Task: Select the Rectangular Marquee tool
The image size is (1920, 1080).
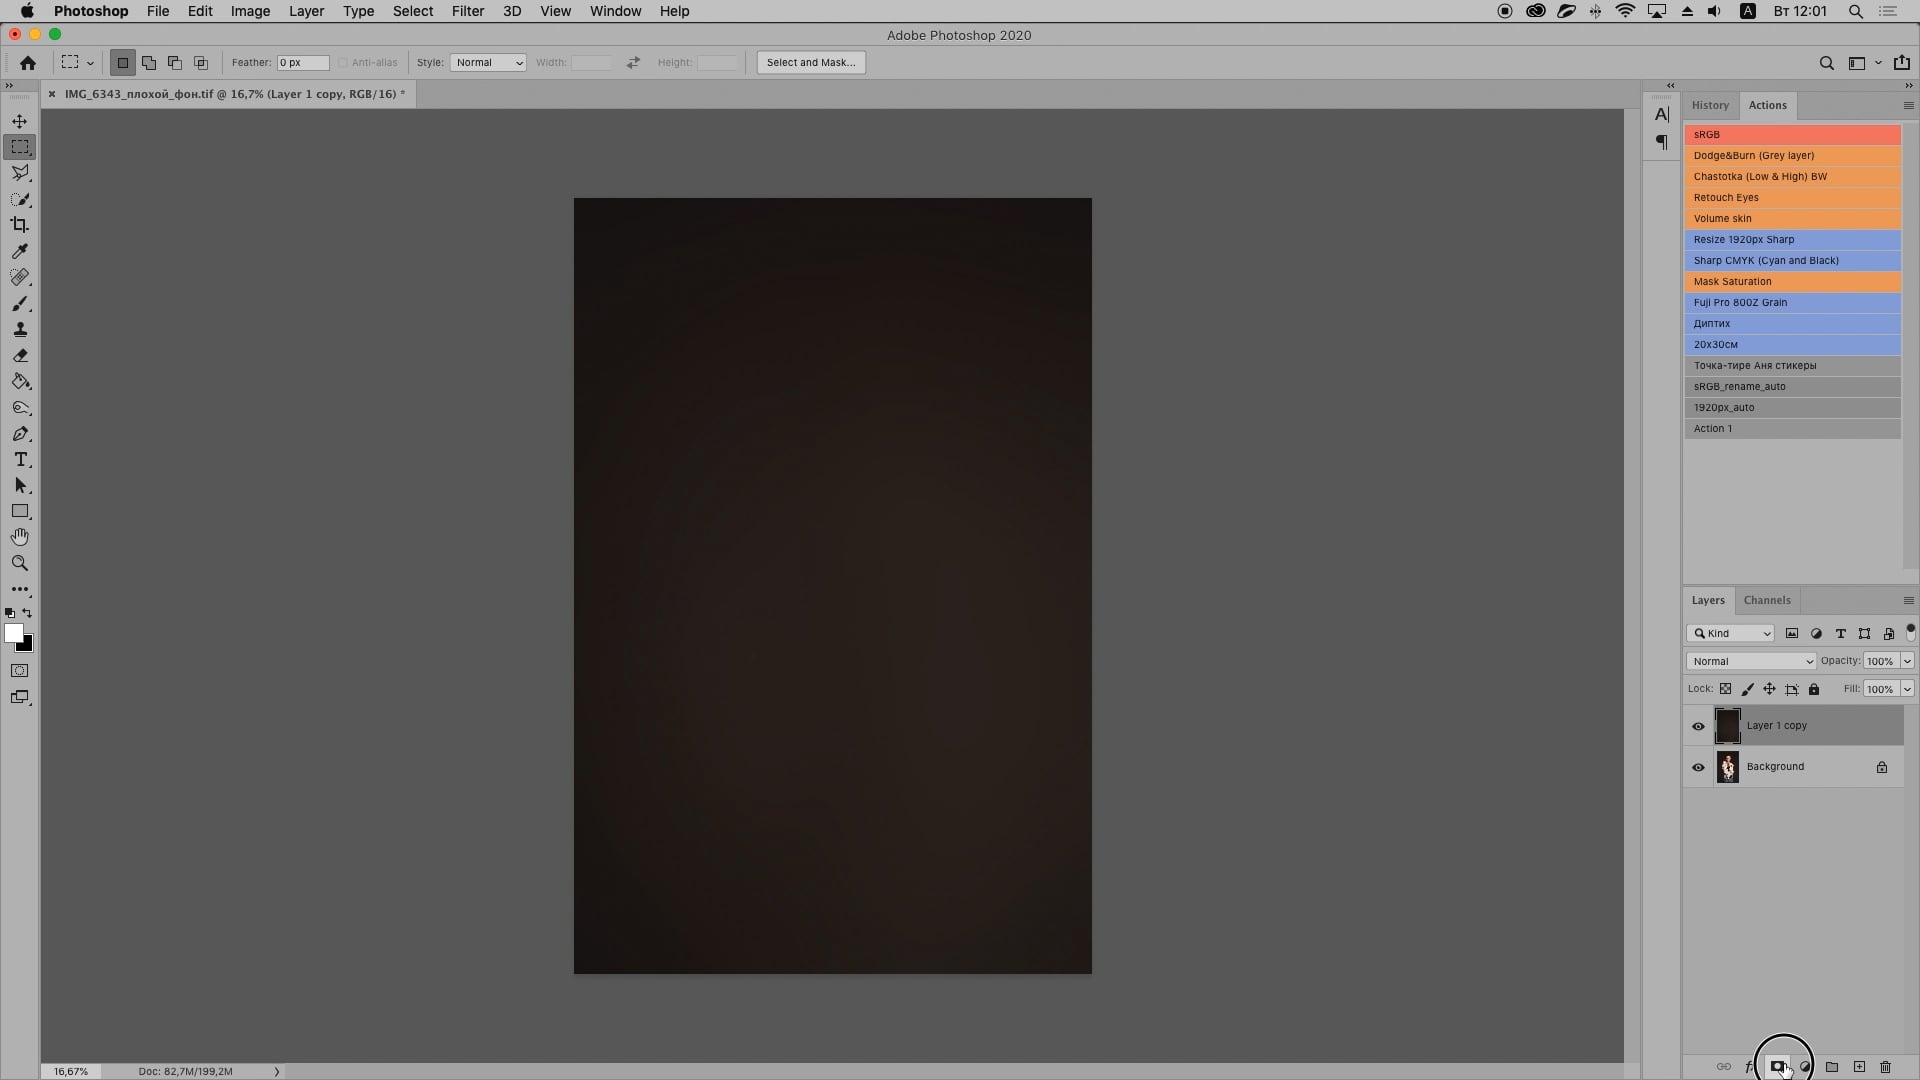Action: [x=20, y=146]
